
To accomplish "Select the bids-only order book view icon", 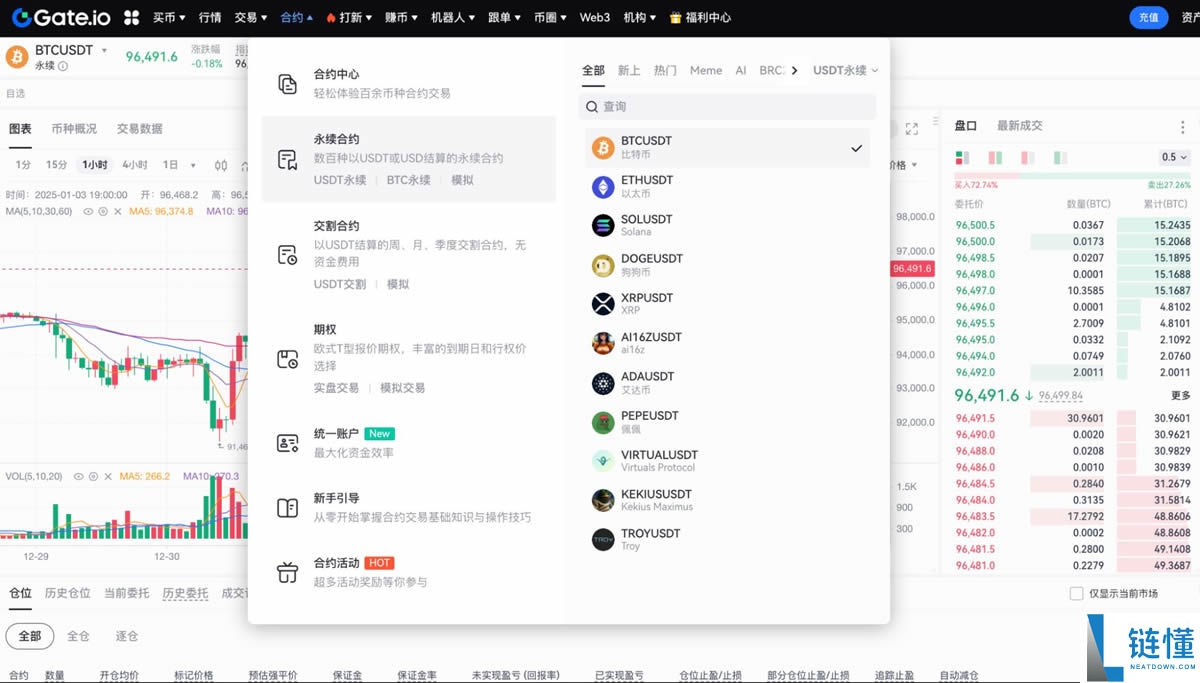I will point(1028,157).
